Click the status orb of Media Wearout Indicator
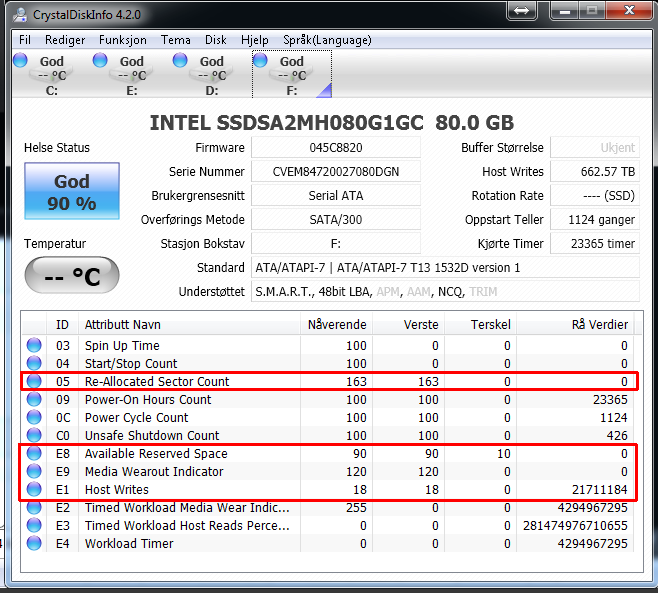This screenshot has width=658, height=593. point(34,471)
